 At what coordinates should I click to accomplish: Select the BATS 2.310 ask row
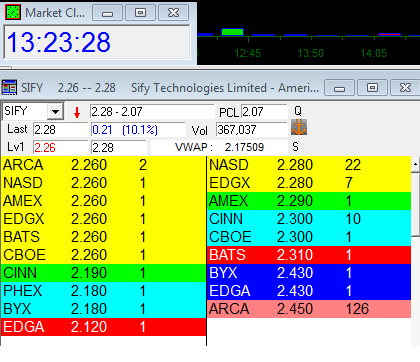[x=309, y=255]
